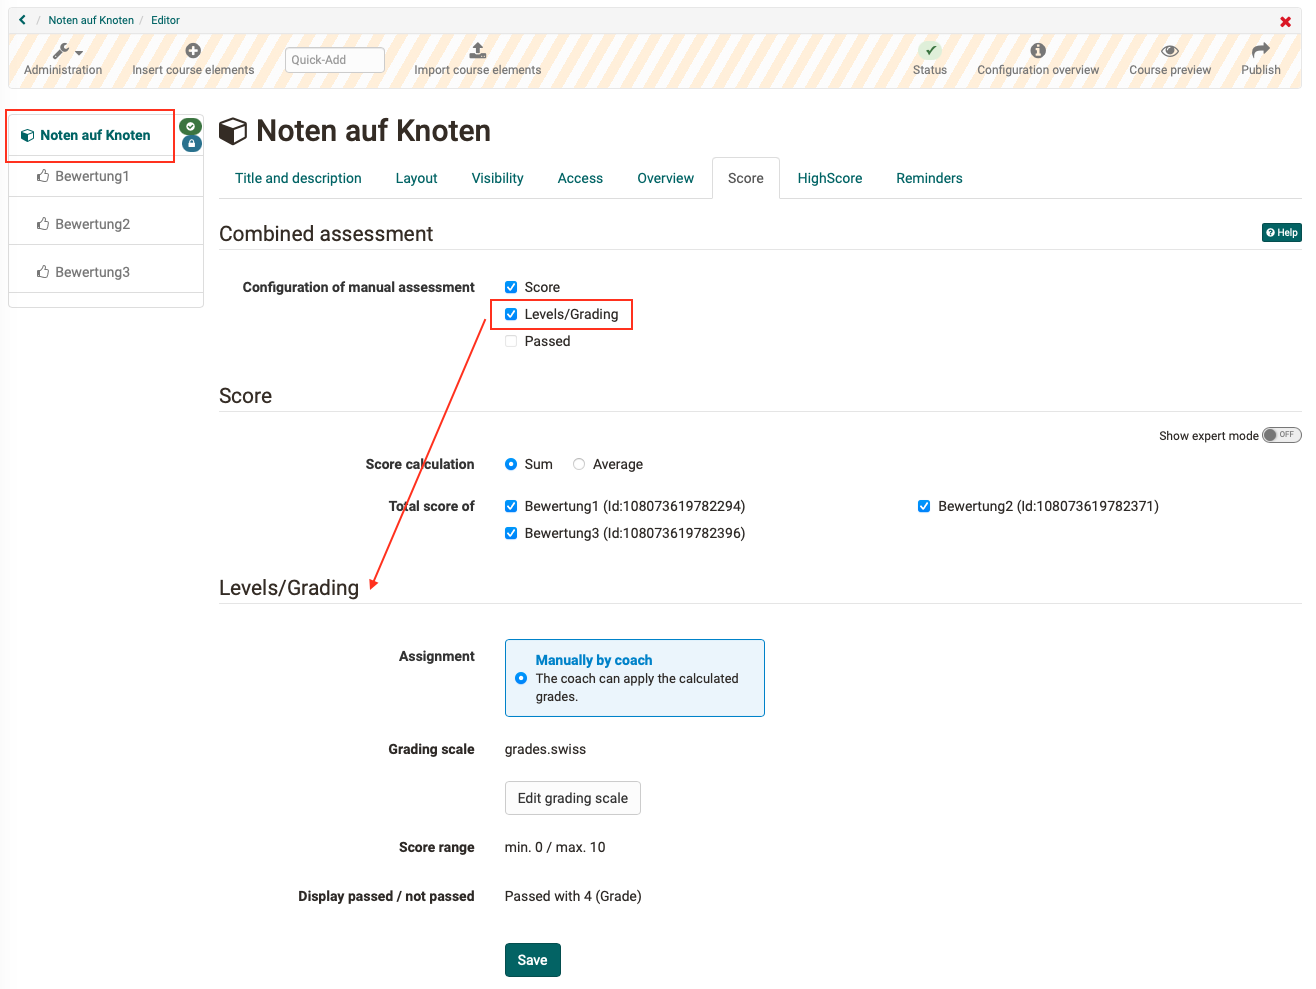The height and width of the screenshot is (989, 1316).
Task: Click inside the Quick-Add field
Action: 334,59
